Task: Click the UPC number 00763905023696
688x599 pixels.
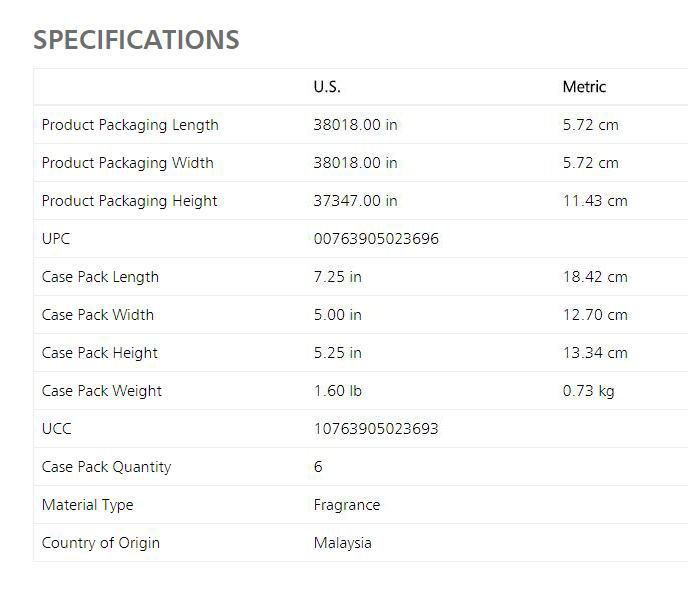Action: 376,239
